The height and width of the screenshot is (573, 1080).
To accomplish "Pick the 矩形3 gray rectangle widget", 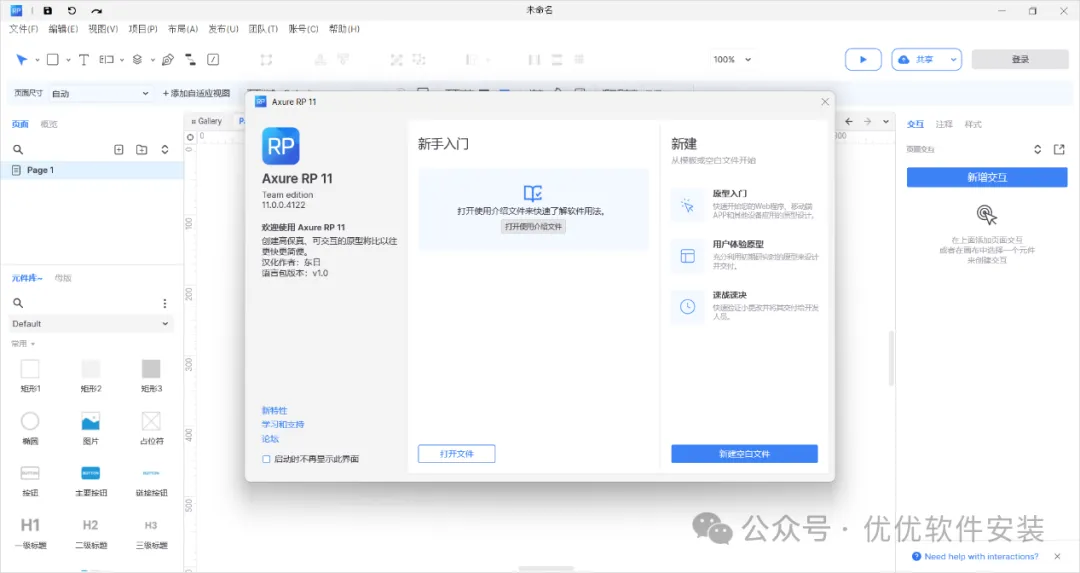I will click(151, 375).
